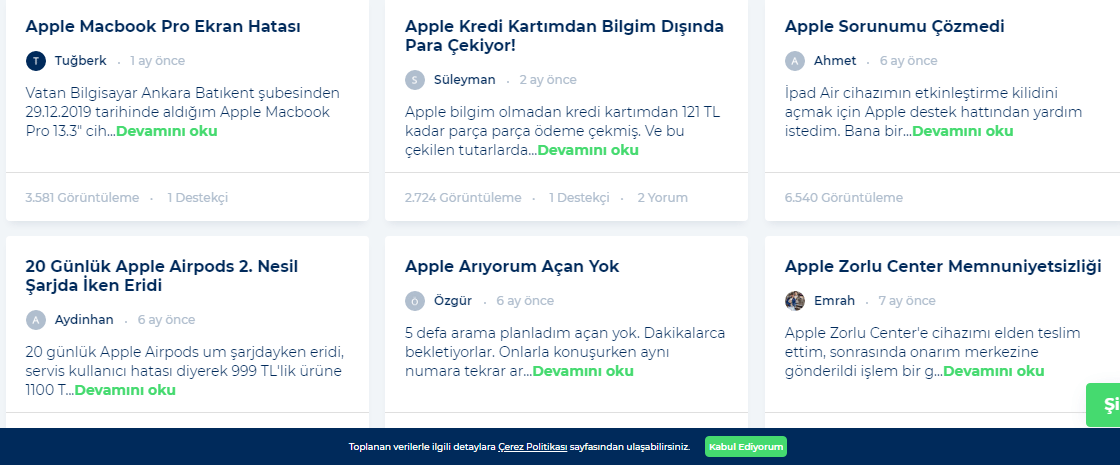The width and height of the screenshot is (1120, 465).
Task: Click '1 Destekçi' under credit card complaint
Action: [579, 198]
